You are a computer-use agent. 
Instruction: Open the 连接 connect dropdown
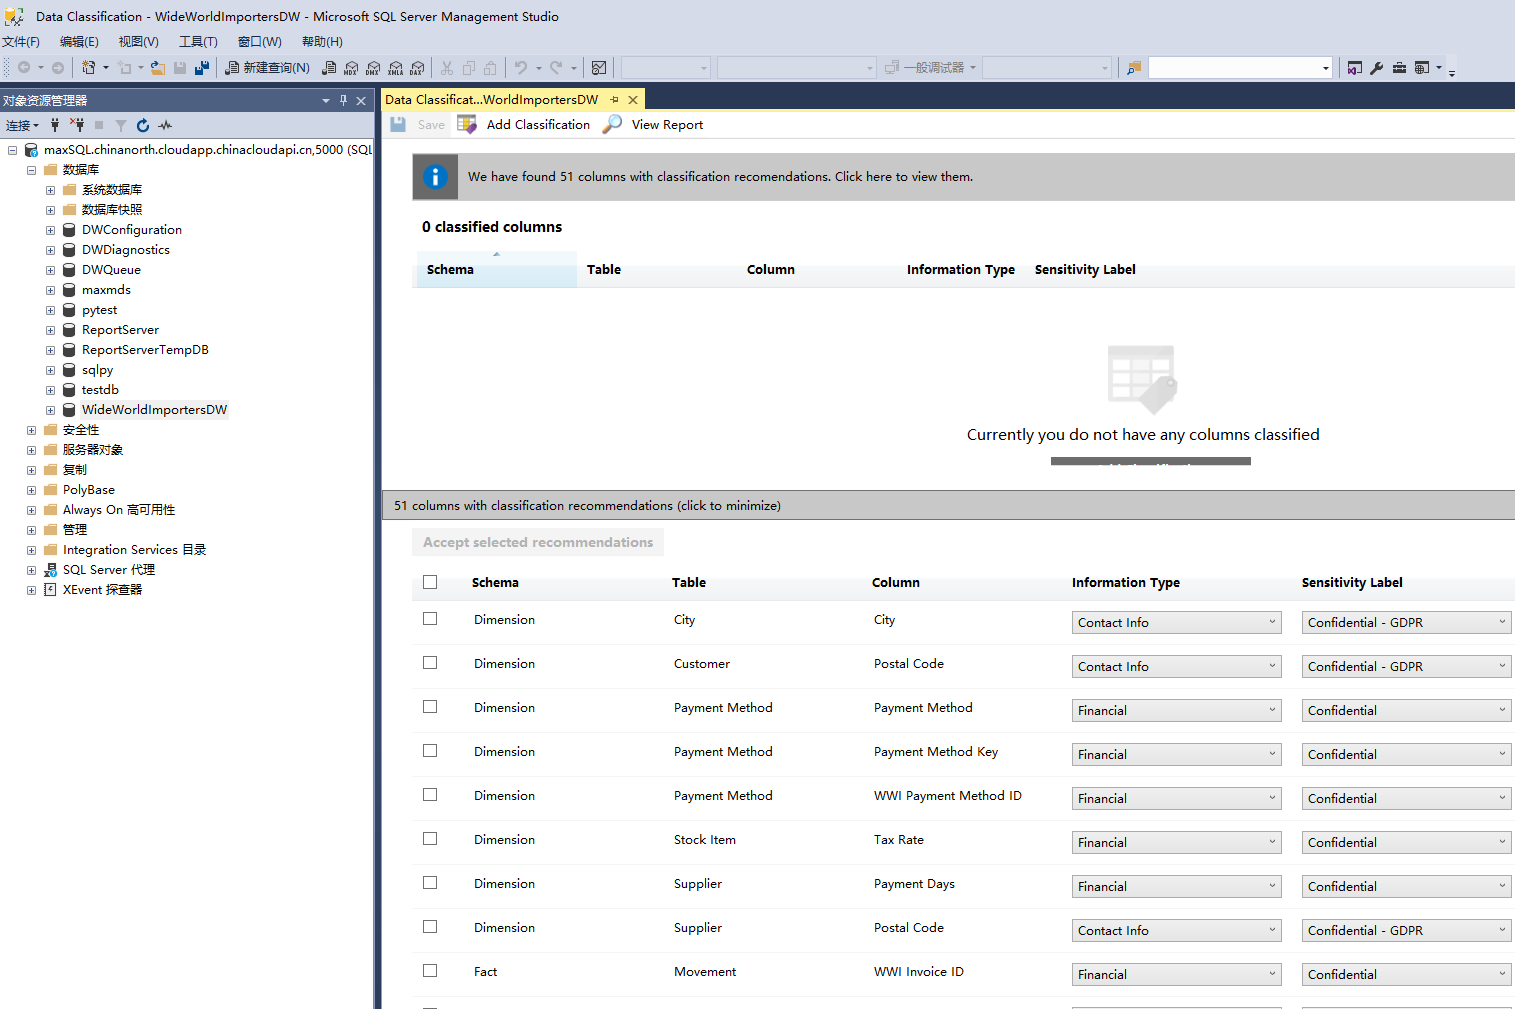pyautogui.click(x=22, y=125)
